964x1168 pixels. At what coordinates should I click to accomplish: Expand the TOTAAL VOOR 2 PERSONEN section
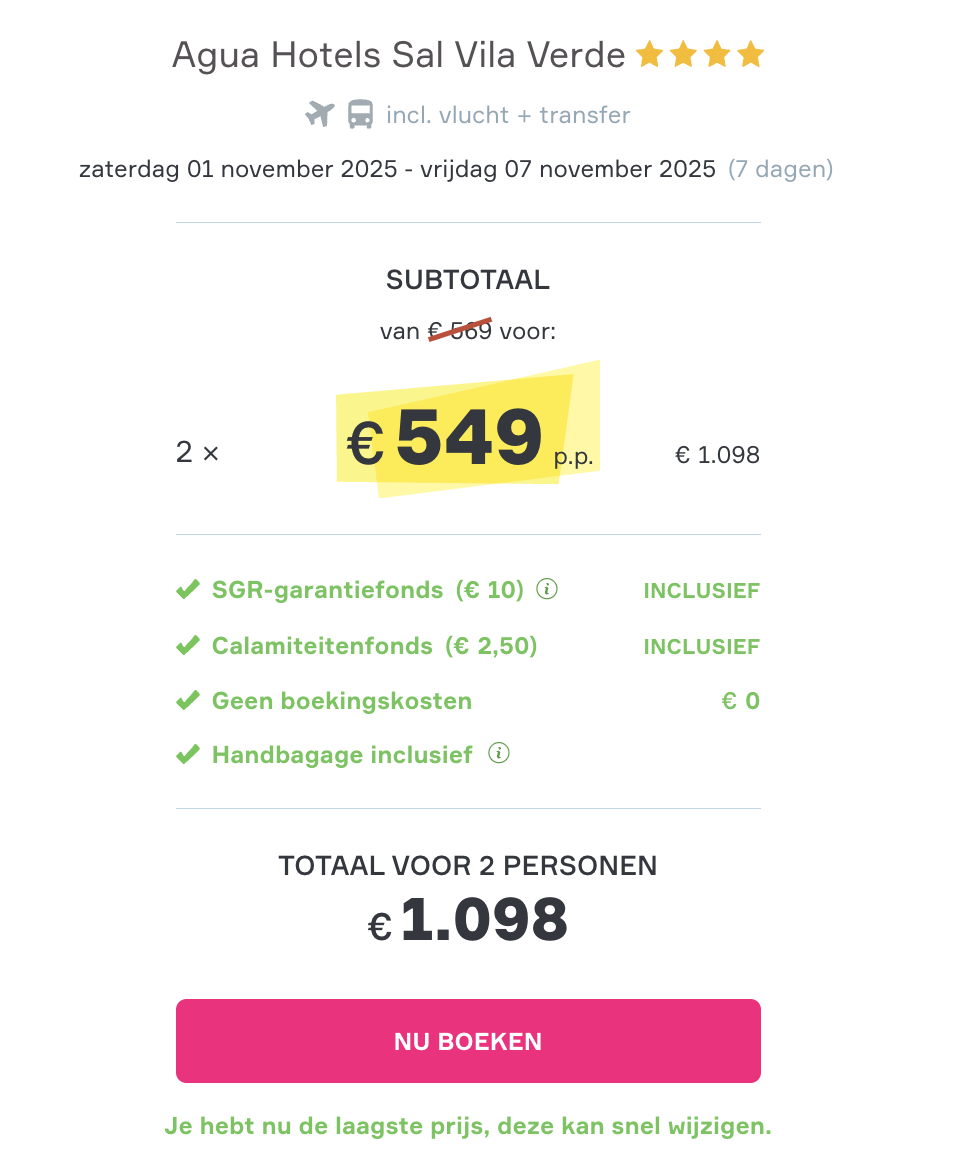coord(468,866)
